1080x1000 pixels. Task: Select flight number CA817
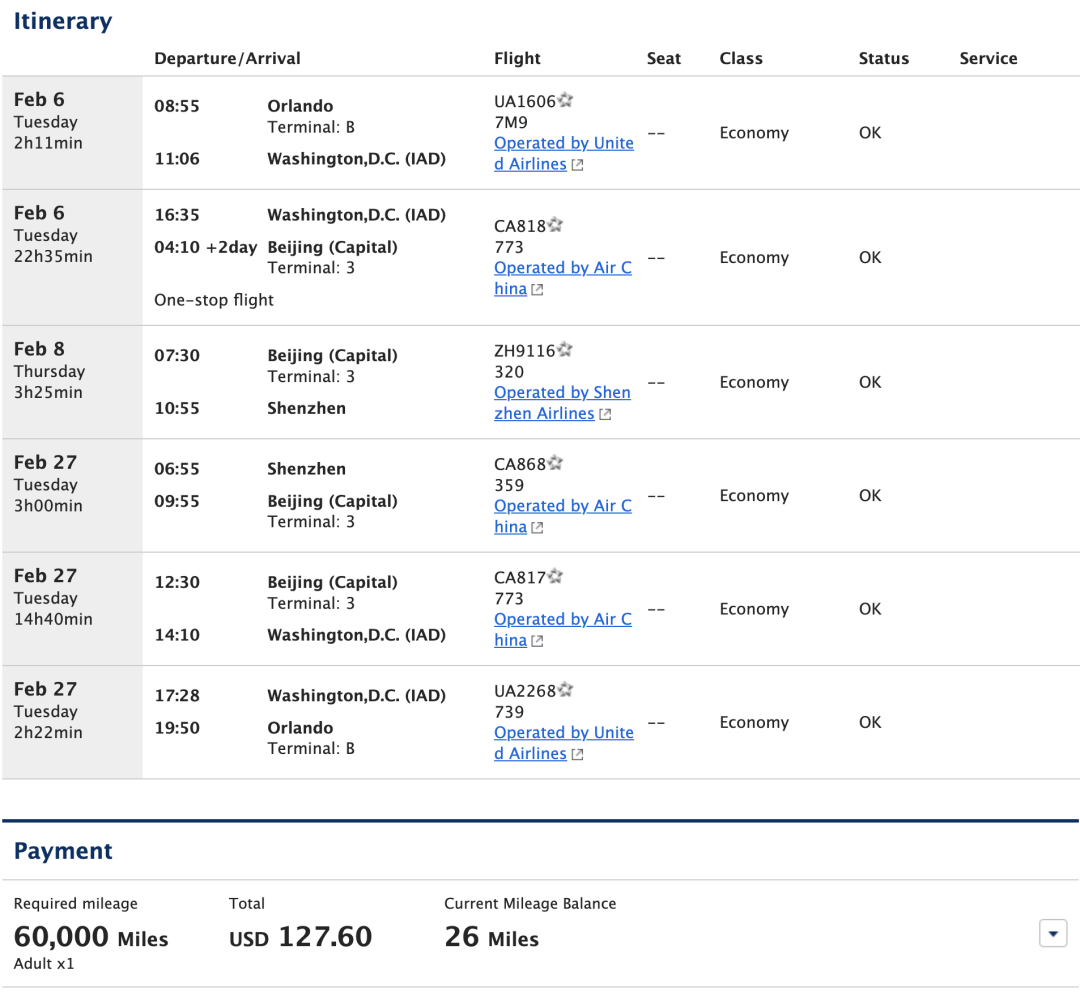[520, 578]
